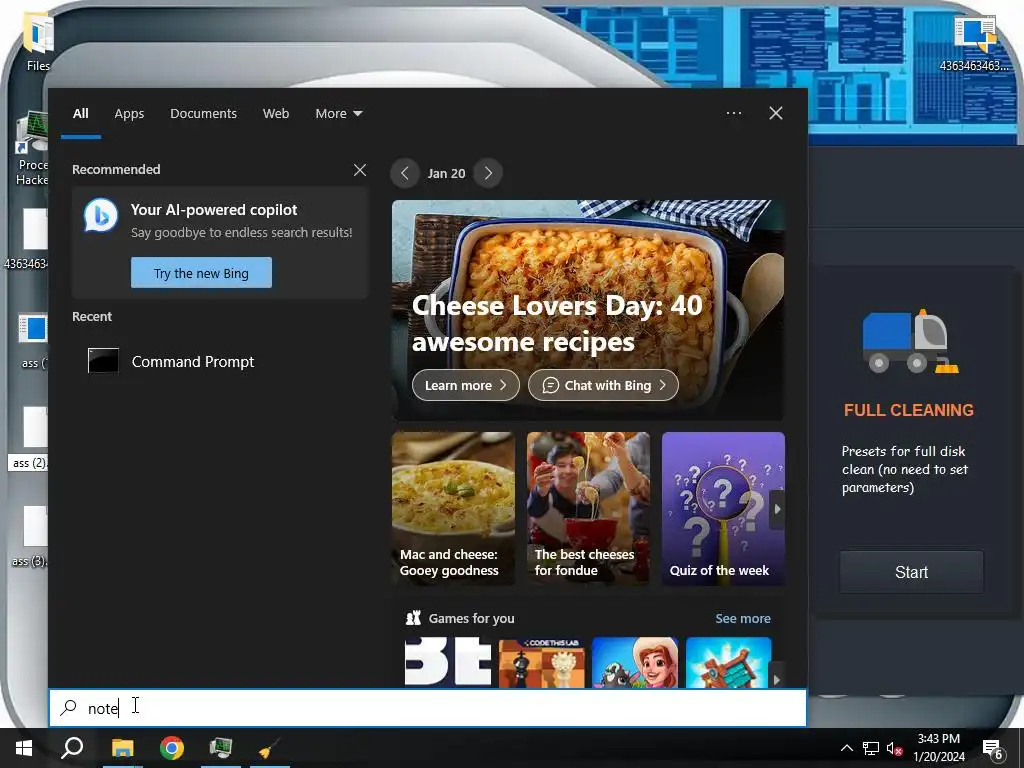Screen dimensions: 1024x768
Task: Select the 4363463463 desktop icon at top right
Action: (974, 44)
